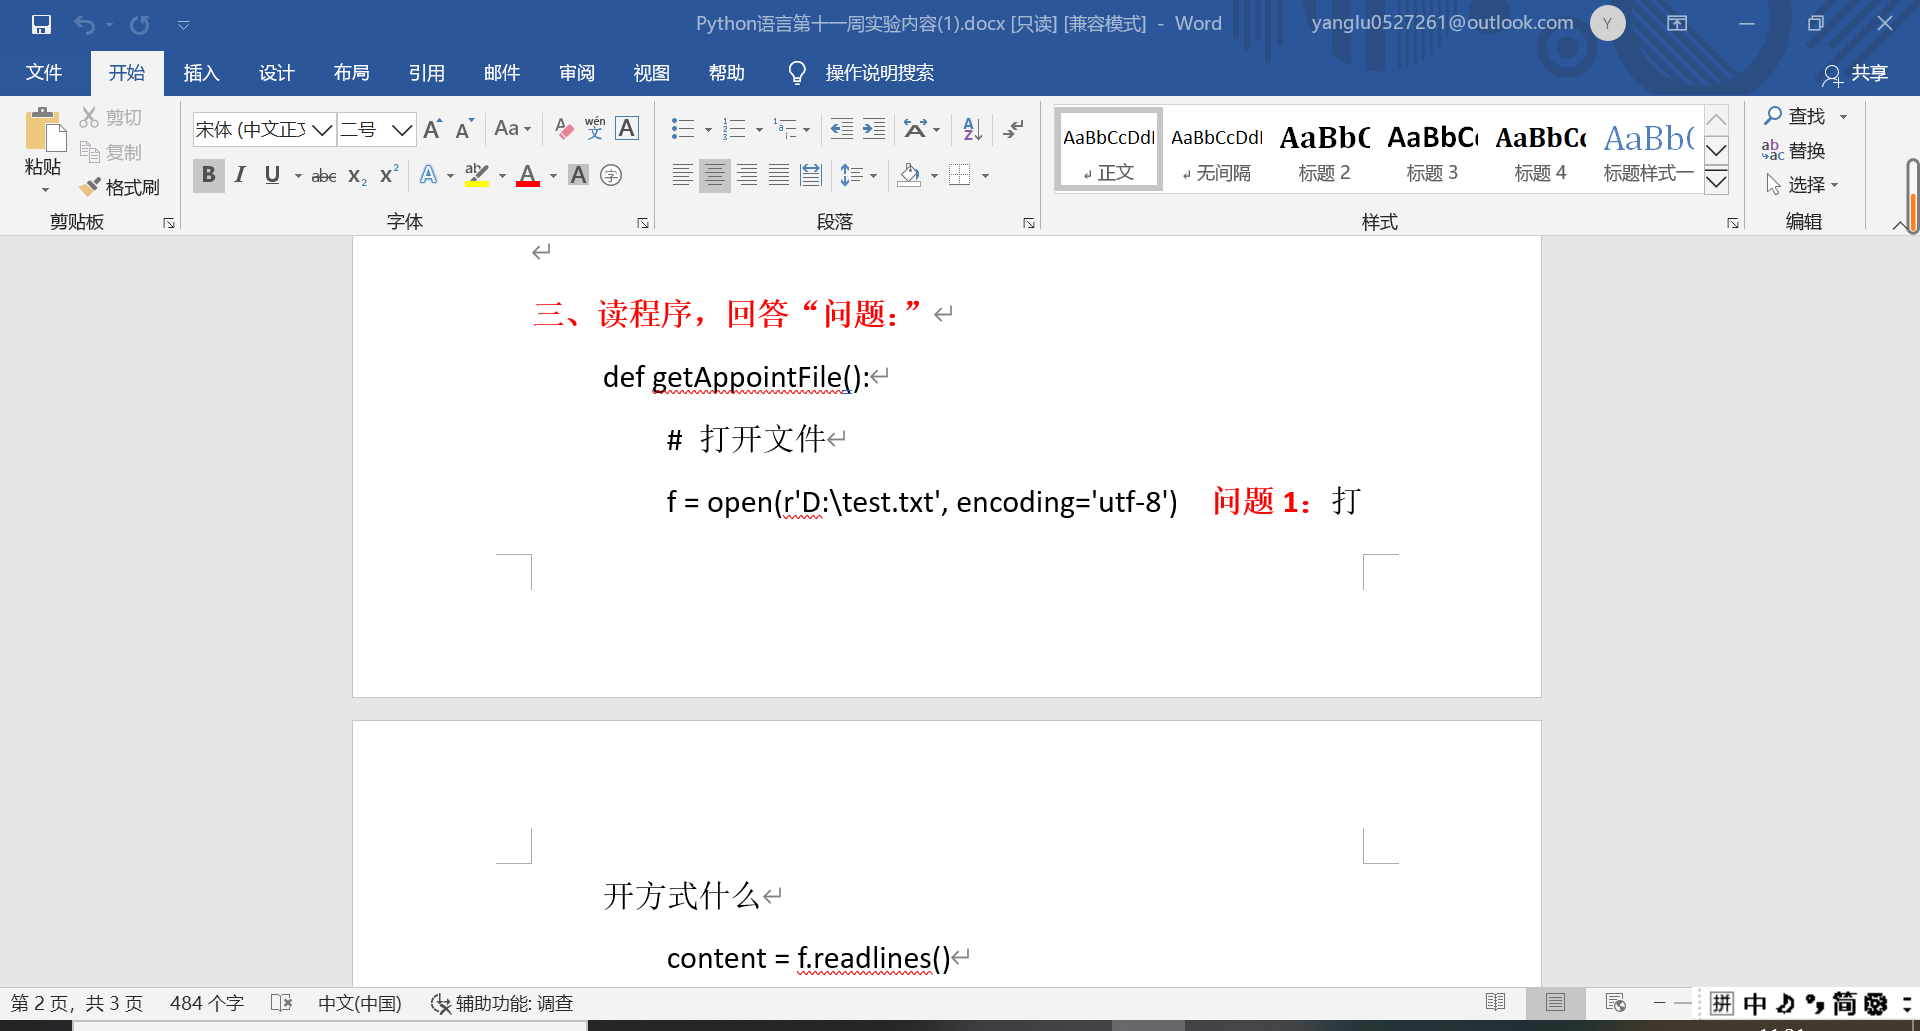Insert enclosed character icon

click(x=611, y=175)
